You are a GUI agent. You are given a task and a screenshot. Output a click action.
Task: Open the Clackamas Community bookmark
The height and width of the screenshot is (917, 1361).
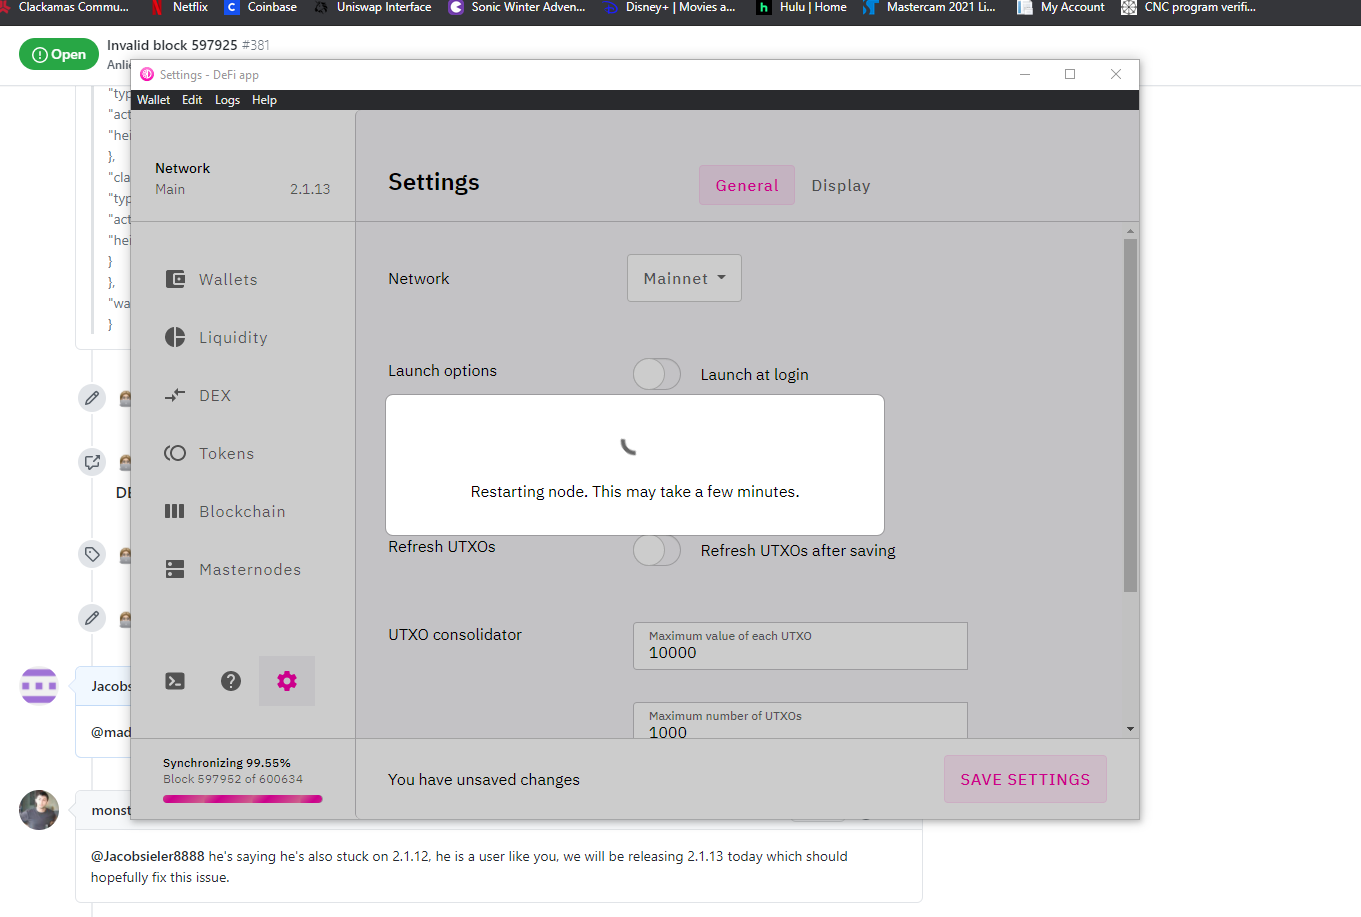pos(65,7)
